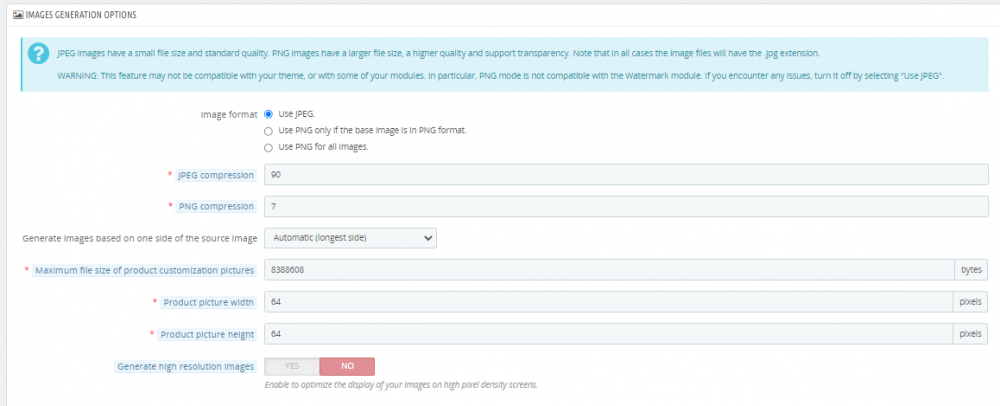This screenshot has height=406, width=1000.
Task: Click the dropdown chevron arrow of source image side
Action: coord(427,238)
